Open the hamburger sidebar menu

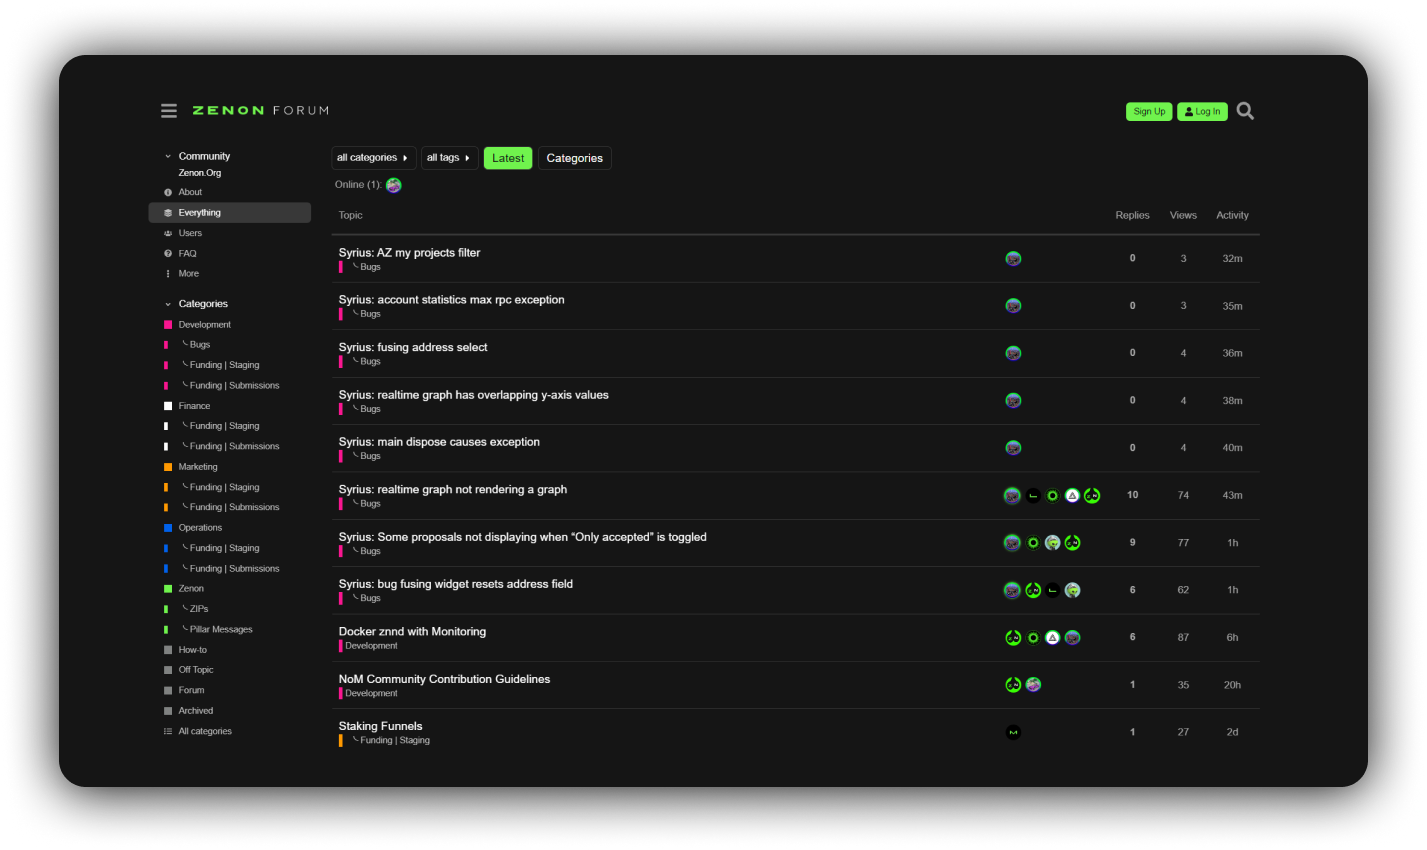coord(169,111)
